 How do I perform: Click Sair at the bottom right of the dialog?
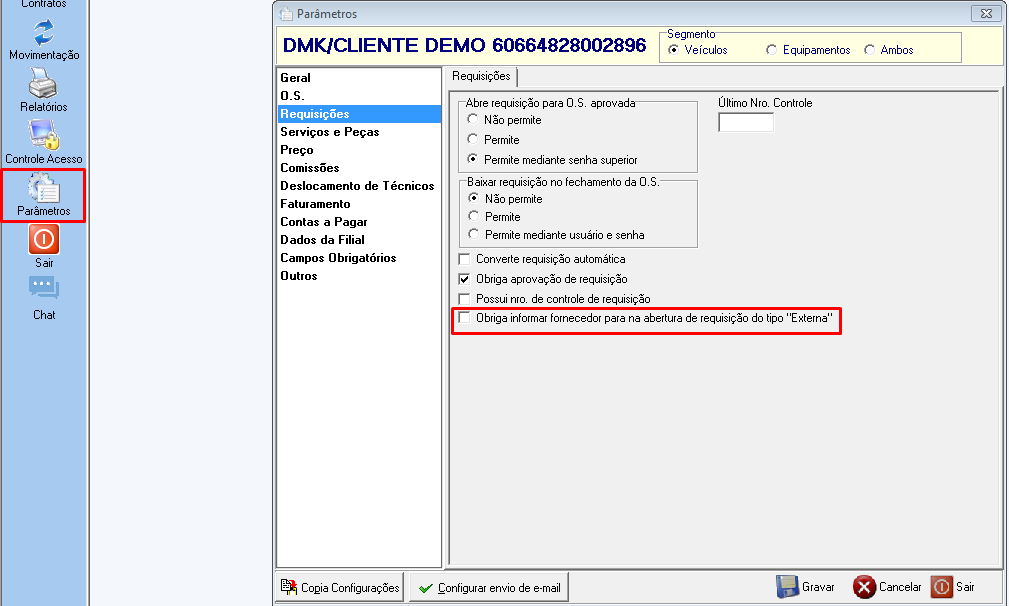click(x=953, y=587)
